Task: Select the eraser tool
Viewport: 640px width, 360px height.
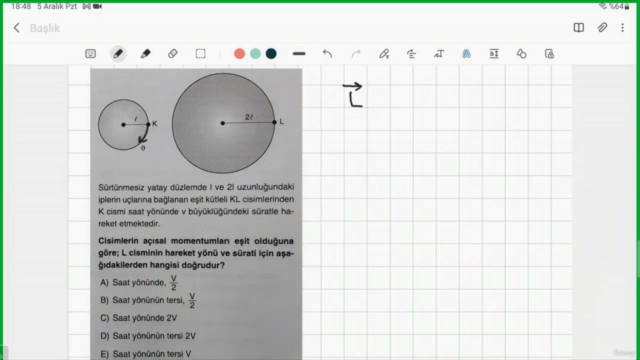Action: point(173,53)
